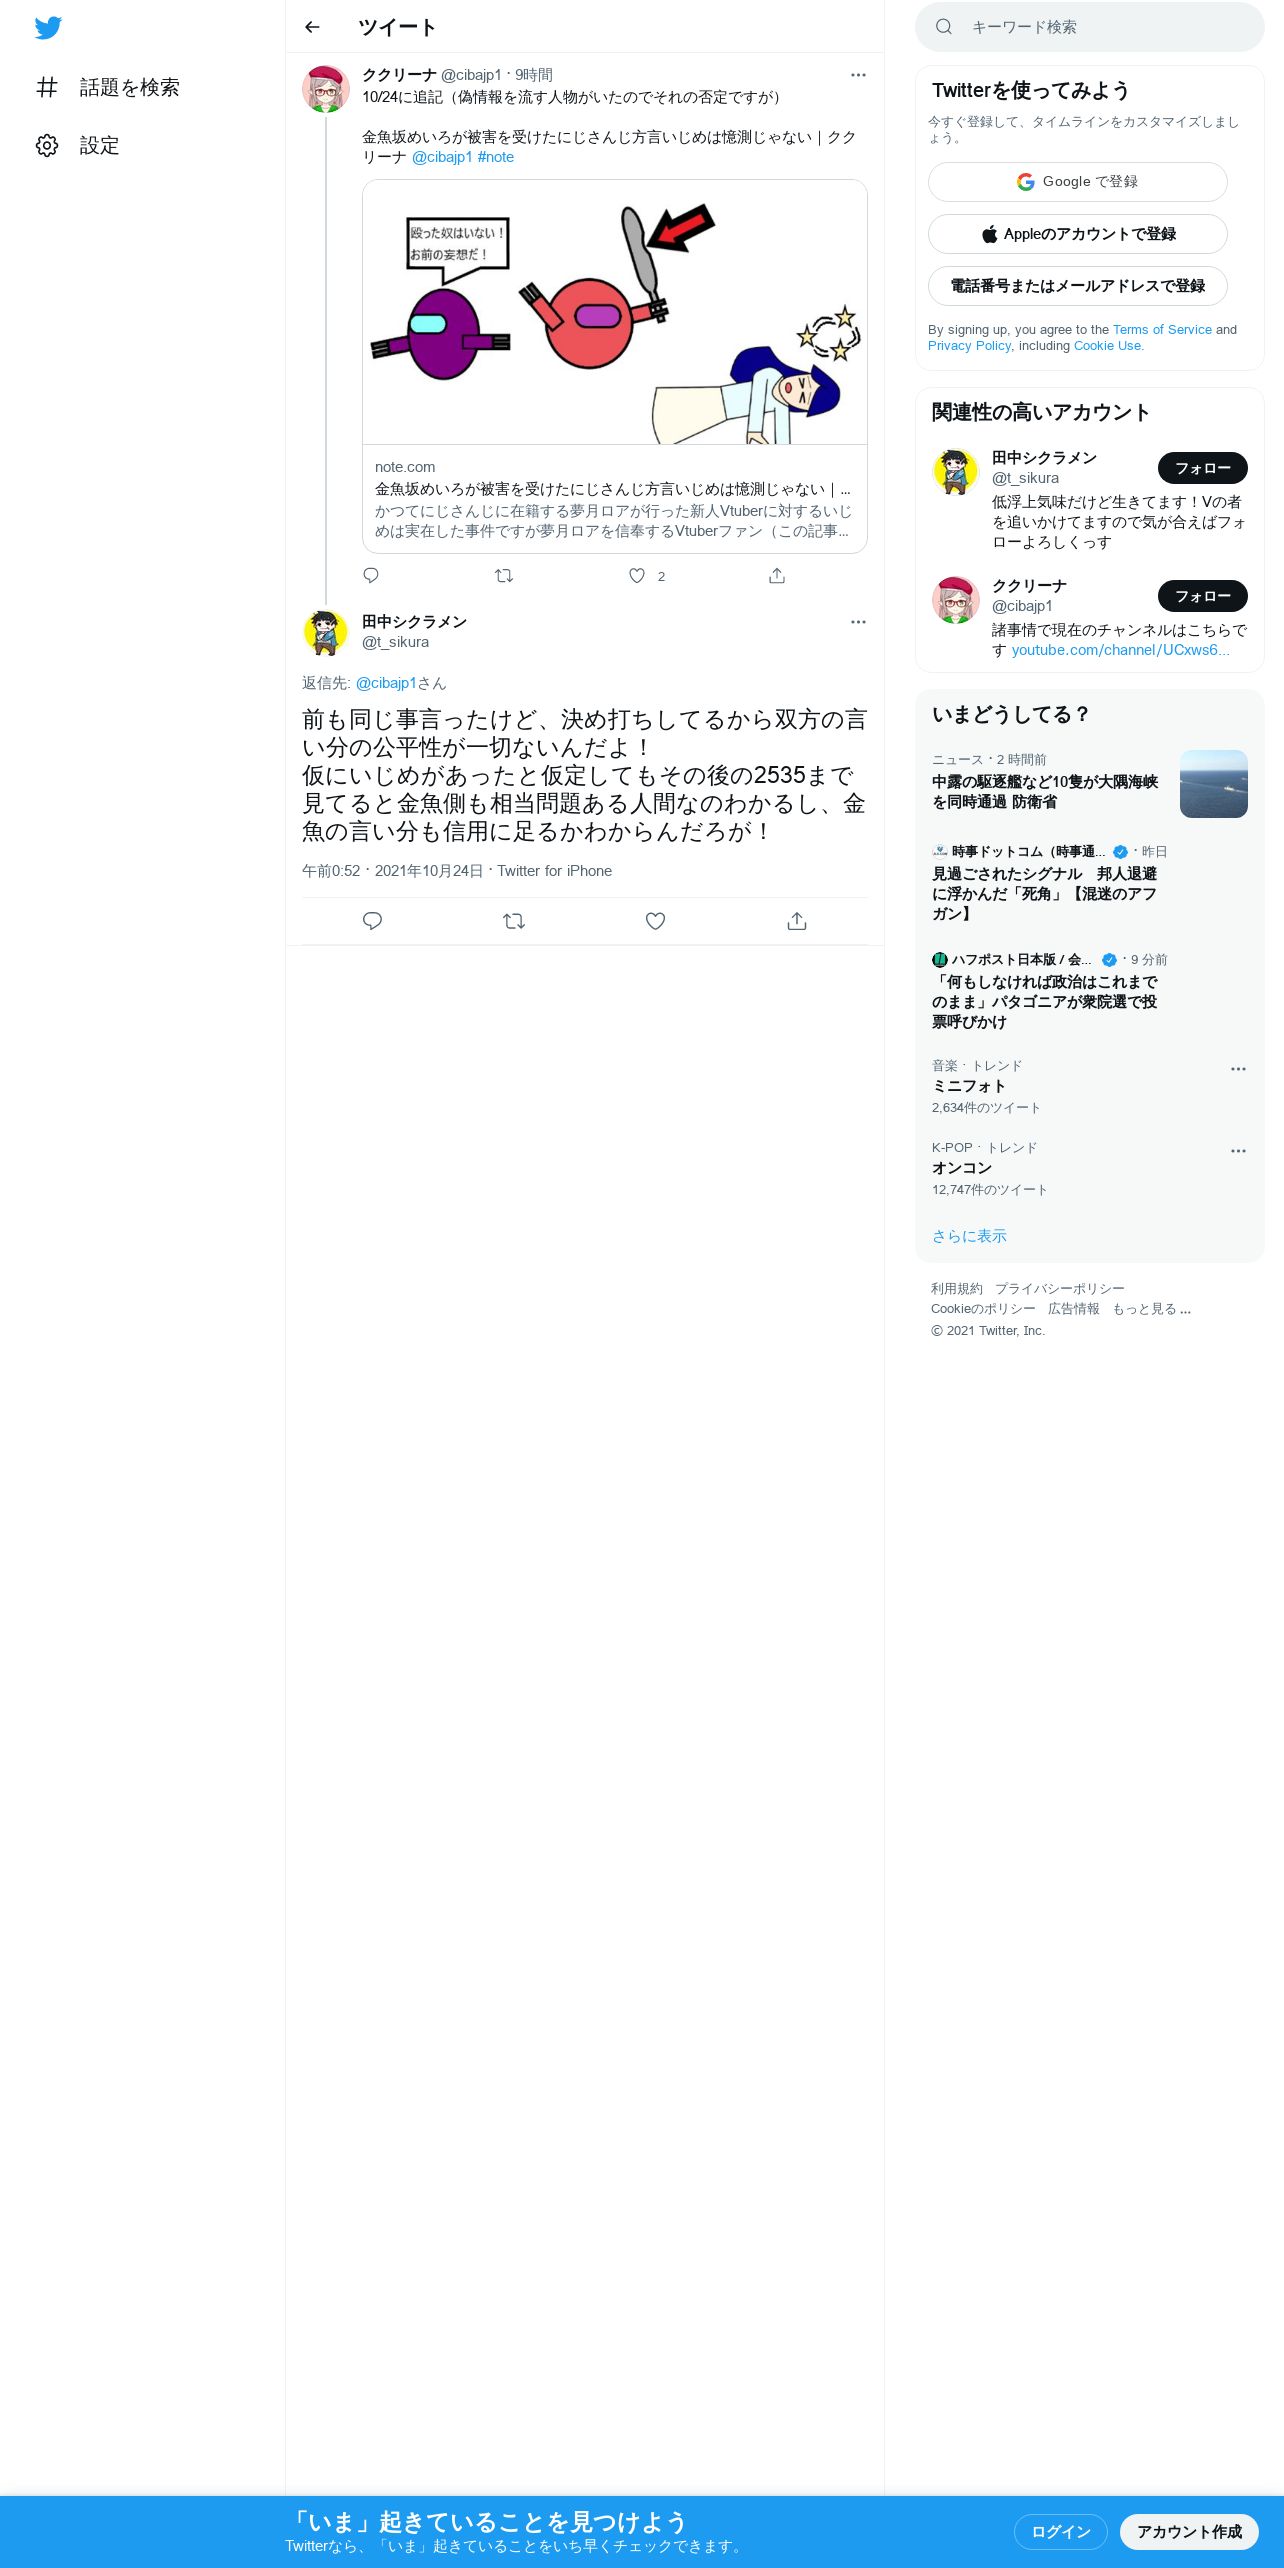The height and width of the screenshot is (2568, 1284).
Task: Focus the キーワード検索 search field
Action: [x=1090, y=27]
